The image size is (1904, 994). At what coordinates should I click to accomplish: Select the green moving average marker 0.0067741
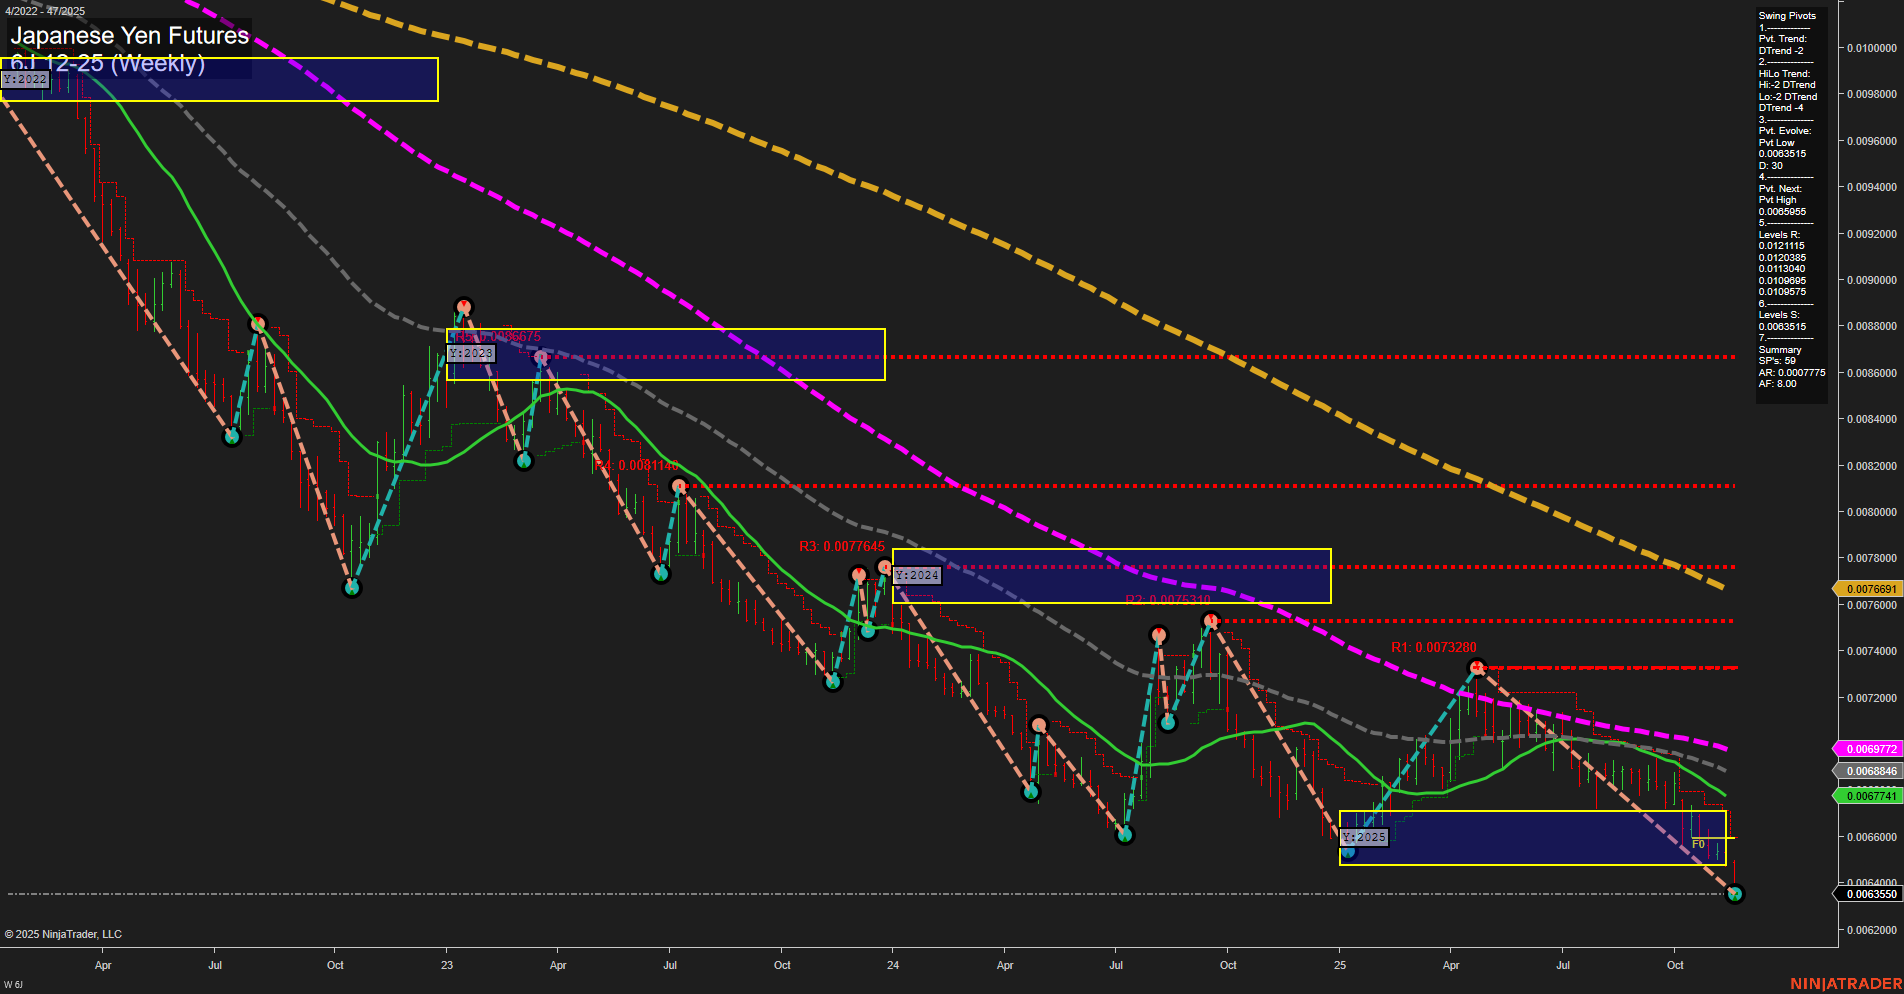[1869, 795]
